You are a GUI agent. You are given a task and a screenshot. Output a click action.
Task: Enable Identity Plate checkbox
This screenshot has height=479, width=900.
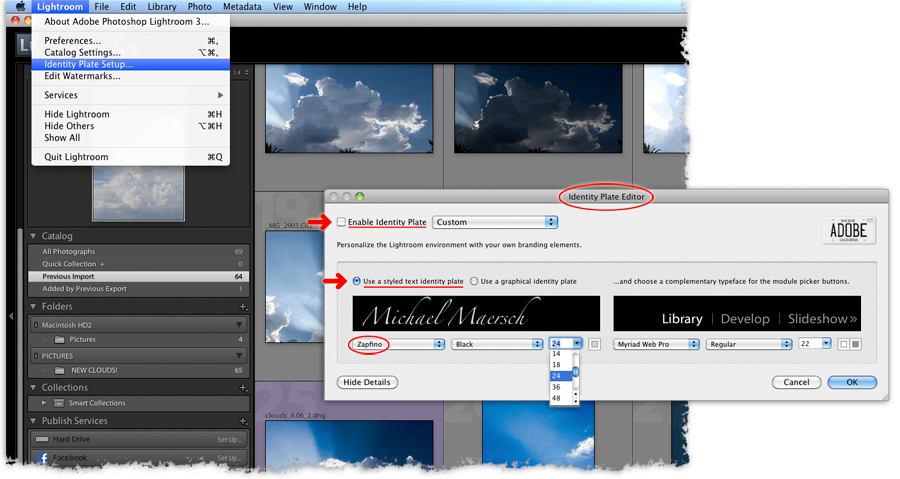tap(342, 222)
